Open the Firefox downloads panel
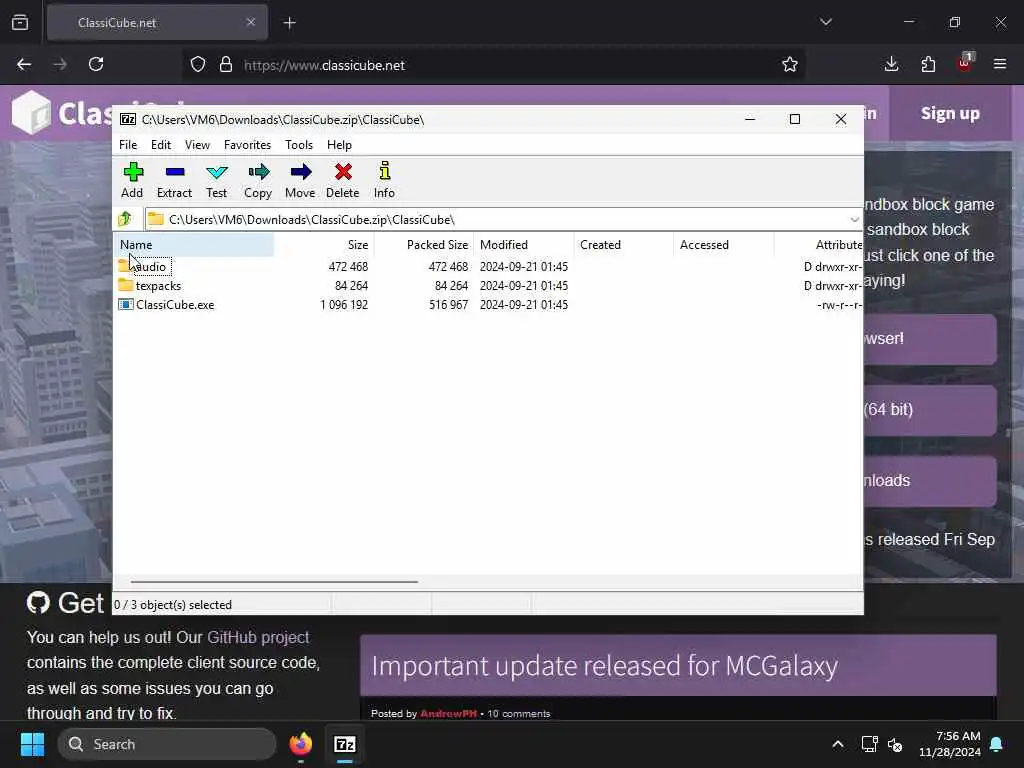1024x768 pixels. [x=891, y=65]
